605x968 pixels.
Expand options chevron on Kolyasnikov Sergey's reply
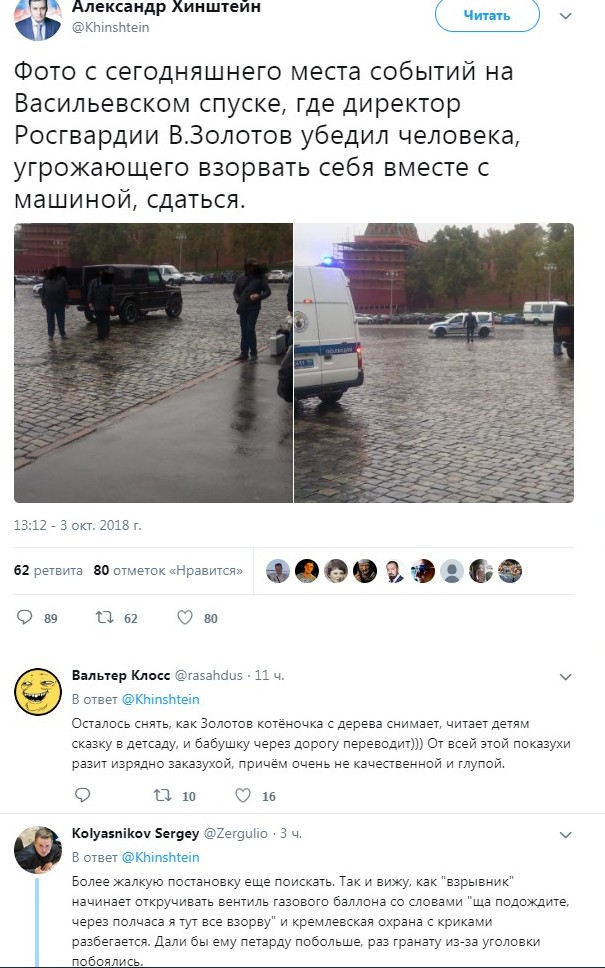point(565,835)
